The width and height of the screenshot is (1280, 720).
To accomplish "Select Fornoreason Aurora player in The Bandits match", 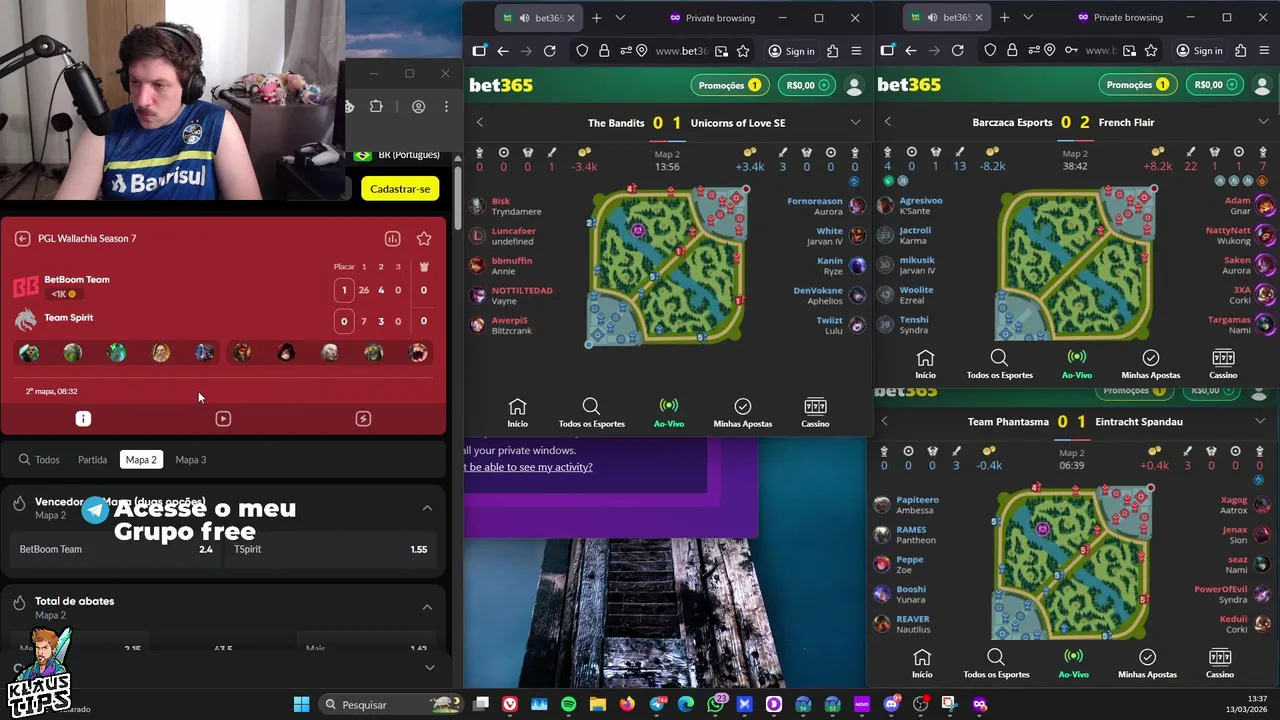I will coord(826,206).
